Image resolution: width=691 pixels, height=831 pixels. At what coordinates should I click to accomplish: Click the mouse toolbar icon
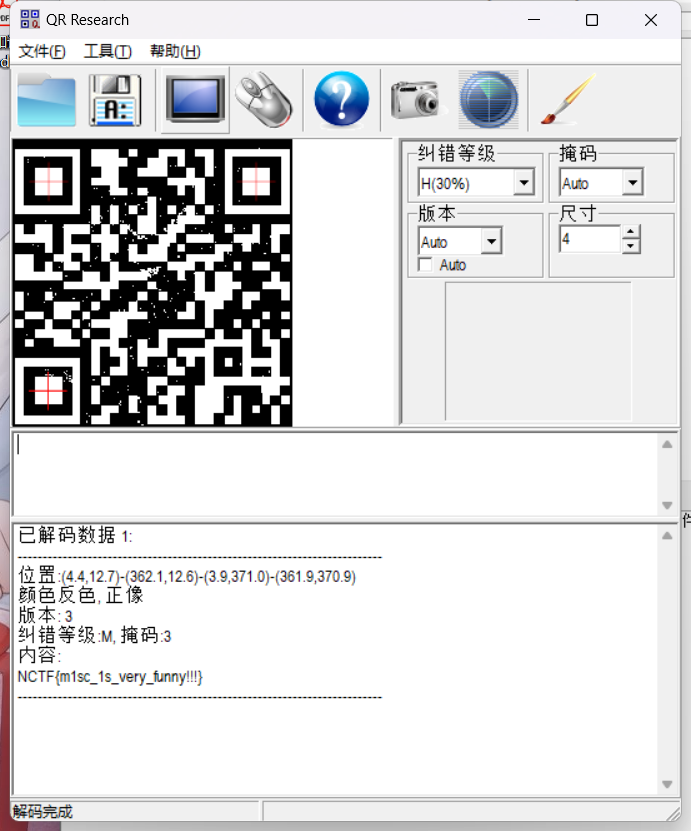coord(264,100)
